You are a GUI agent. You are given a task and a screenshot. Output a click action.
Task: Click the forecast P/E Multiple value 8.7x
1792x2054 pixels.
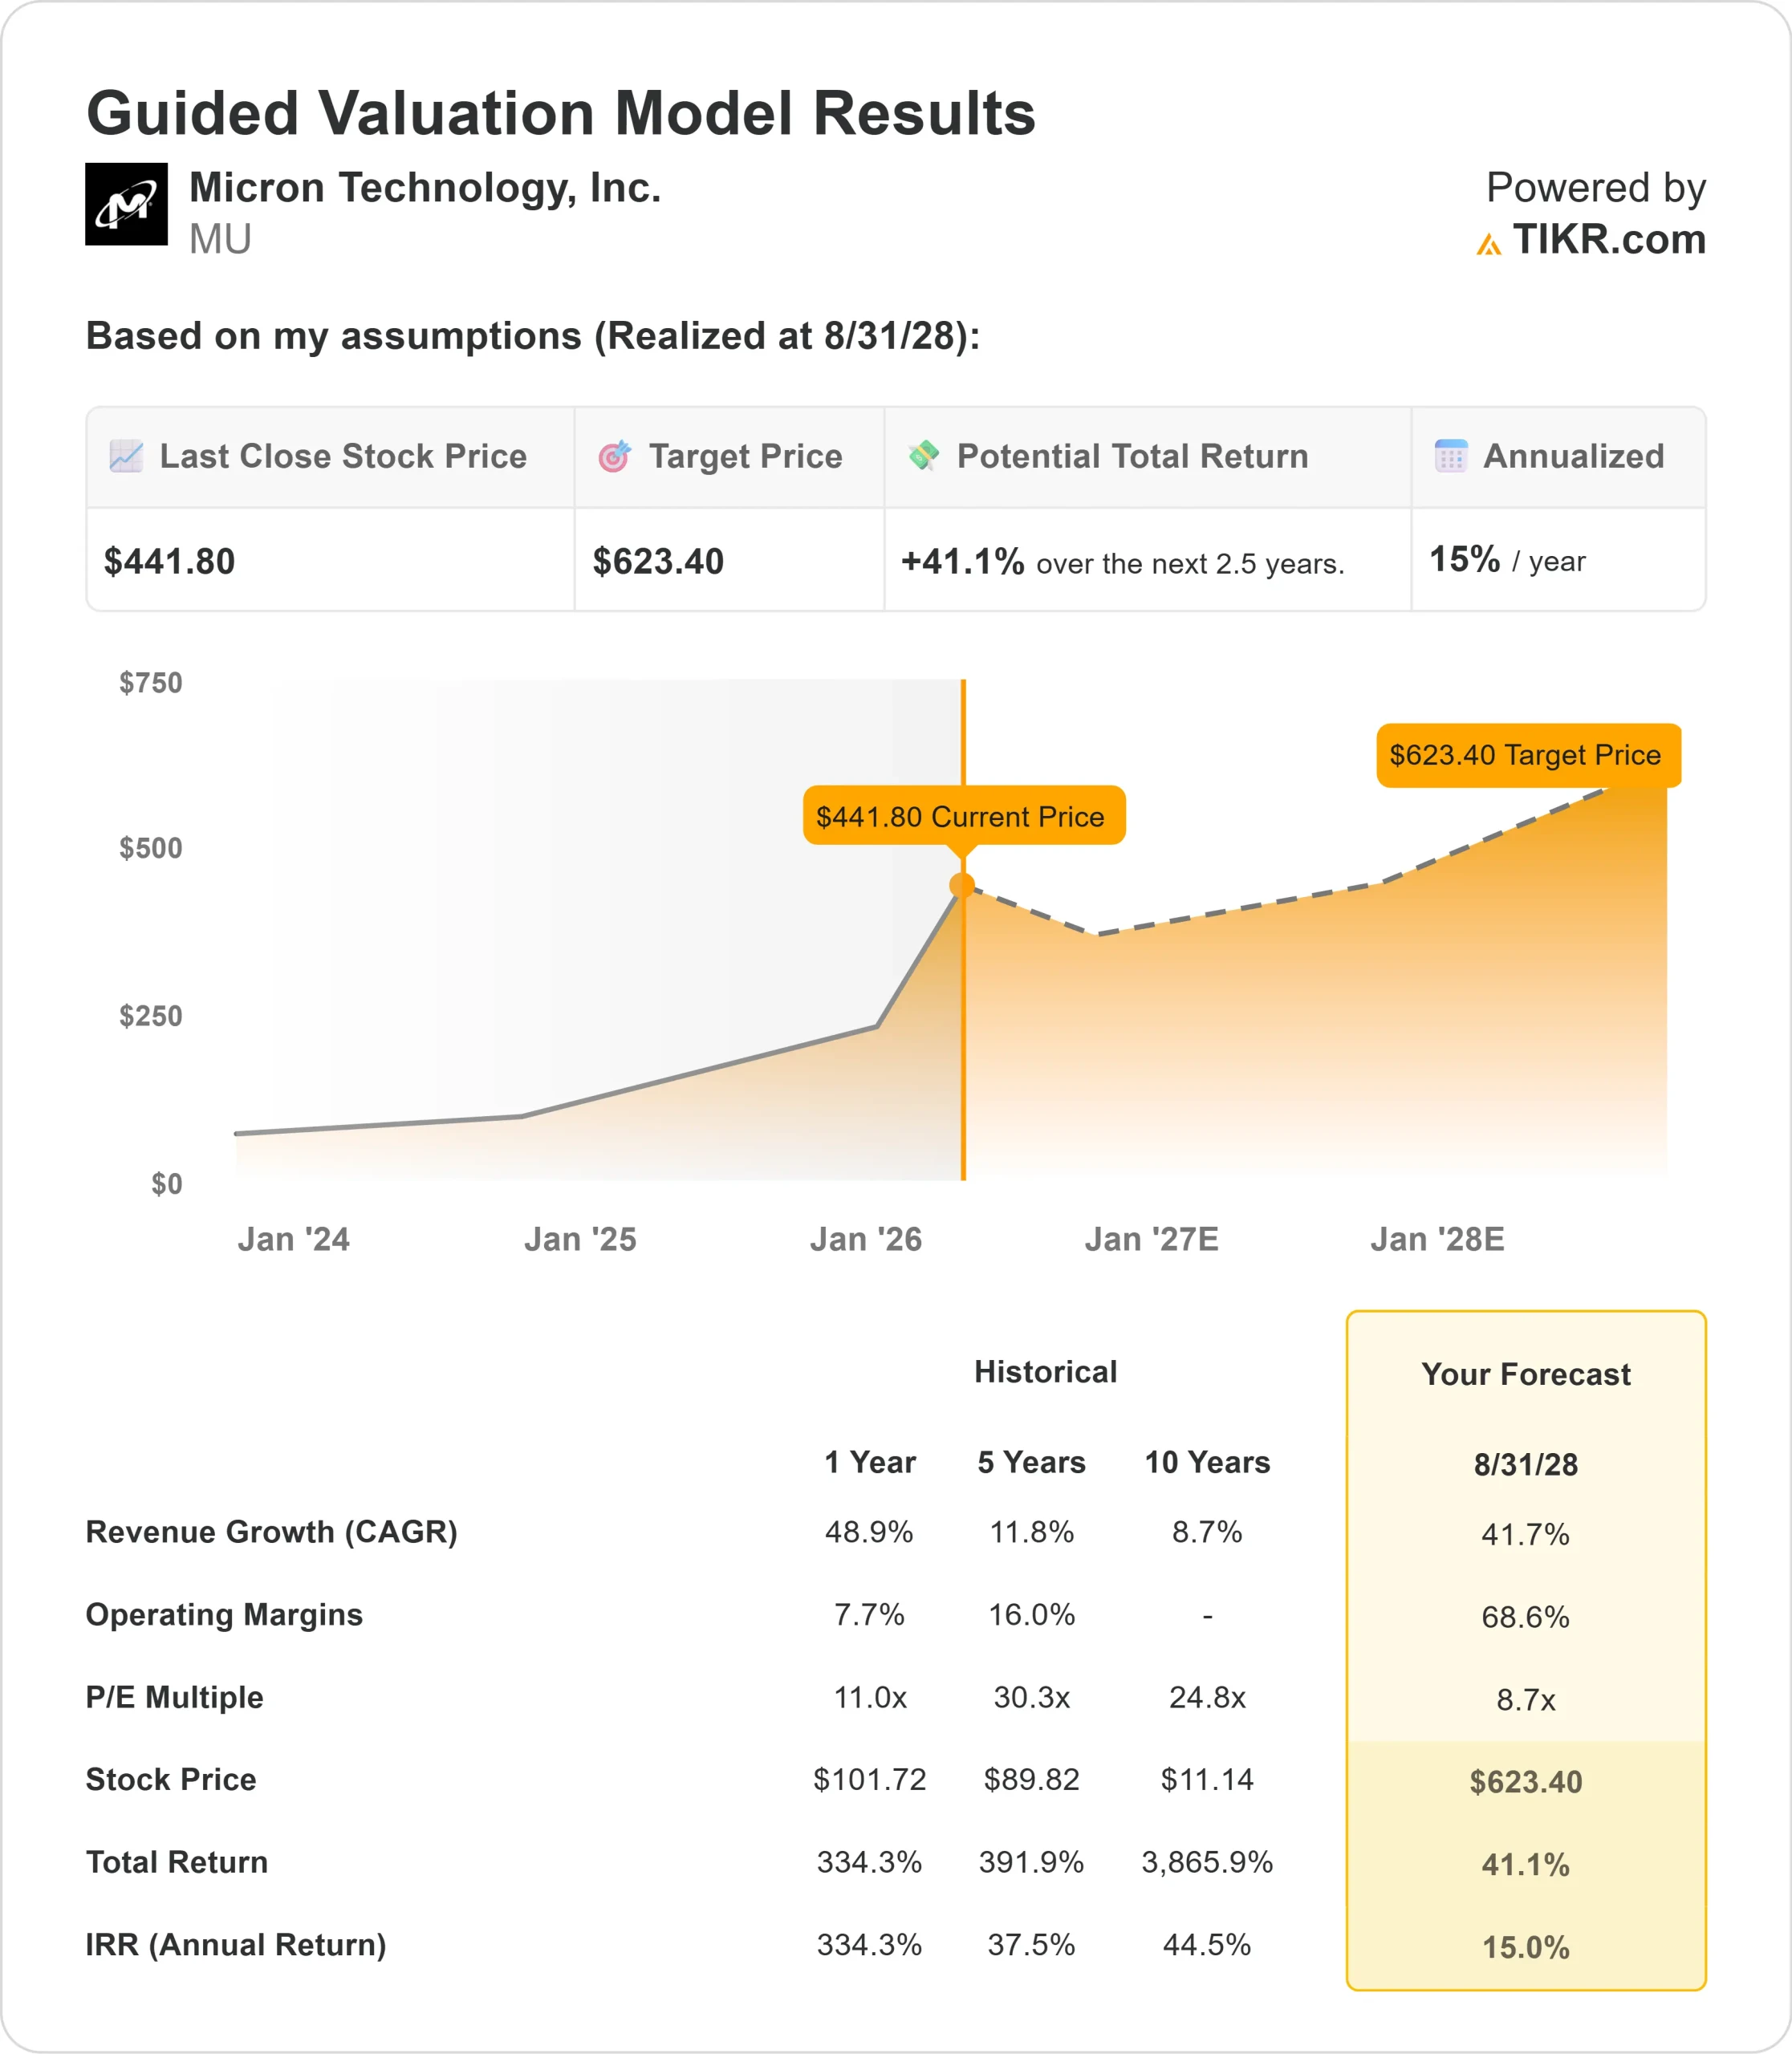click(1525, 1699)
